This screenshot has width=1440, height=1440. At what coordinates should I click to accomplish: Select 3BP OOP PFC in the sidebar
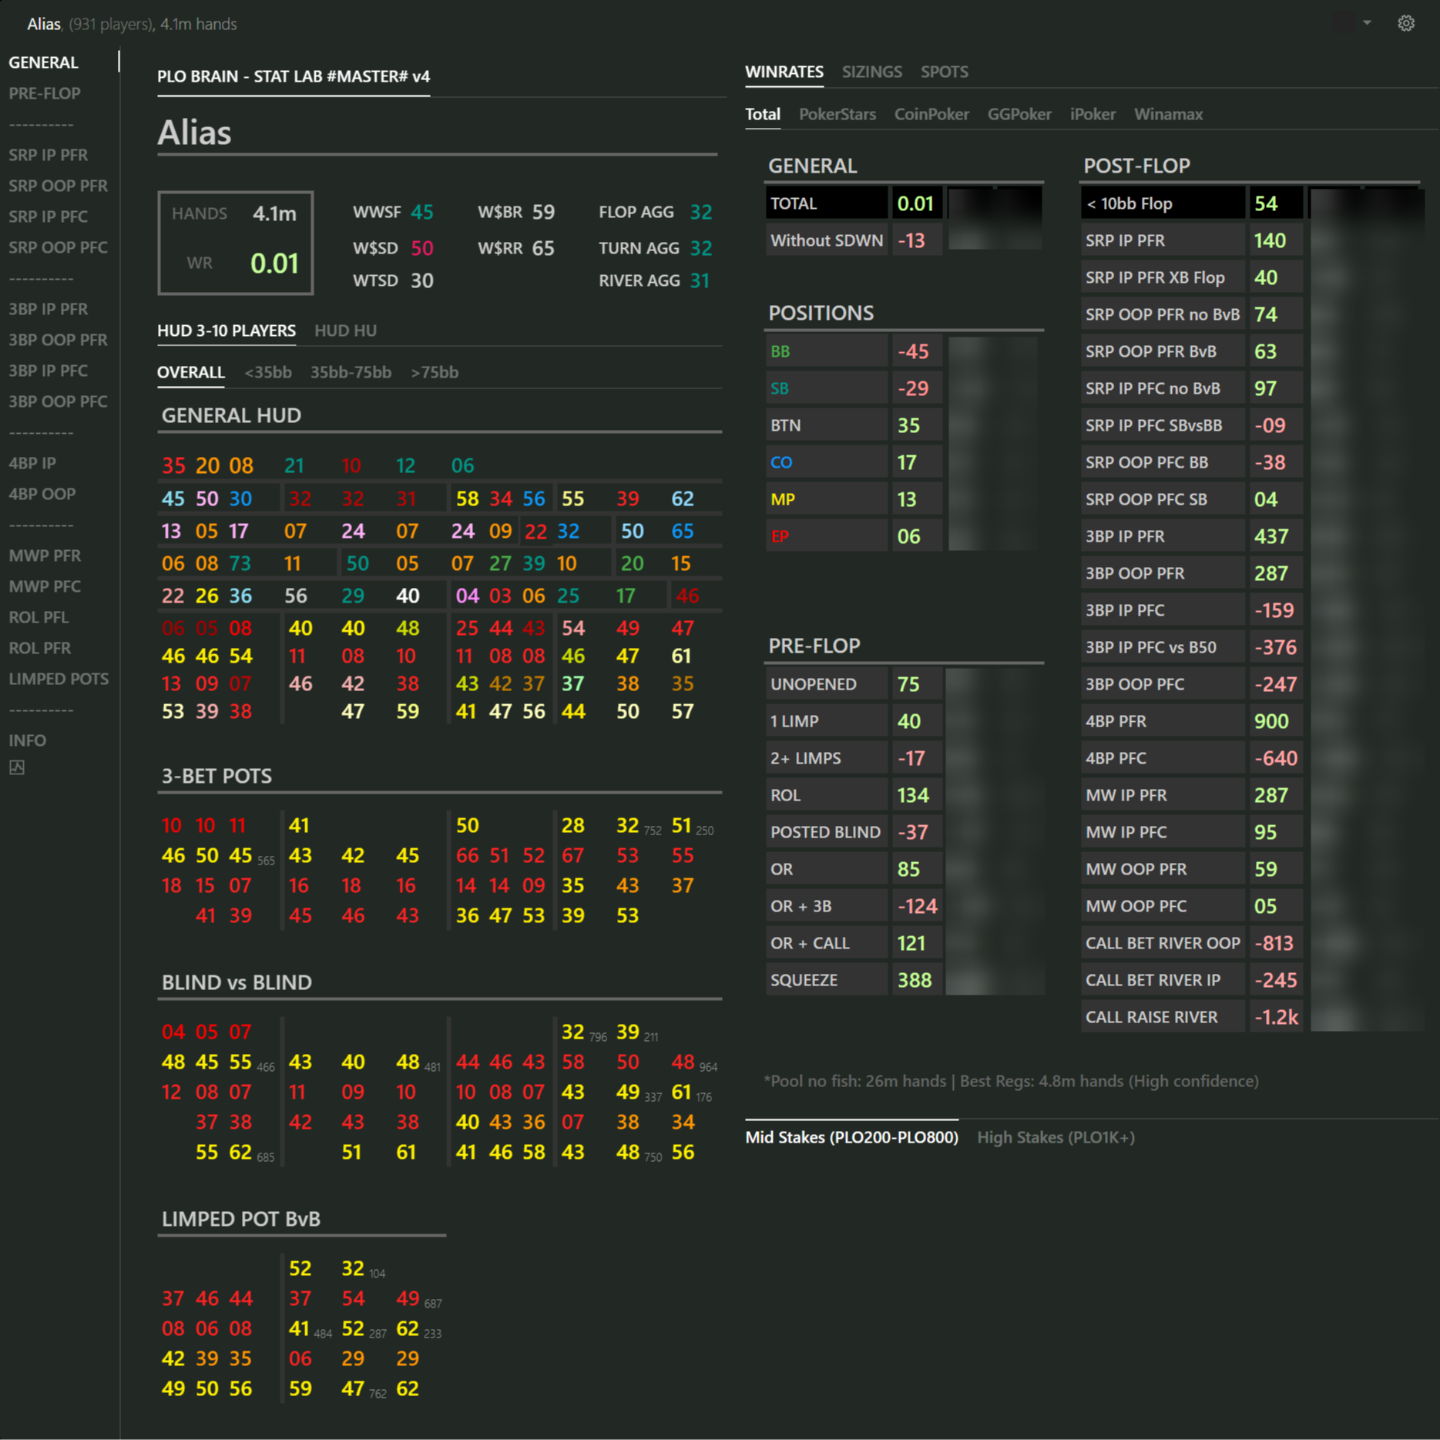click(58, 401)
